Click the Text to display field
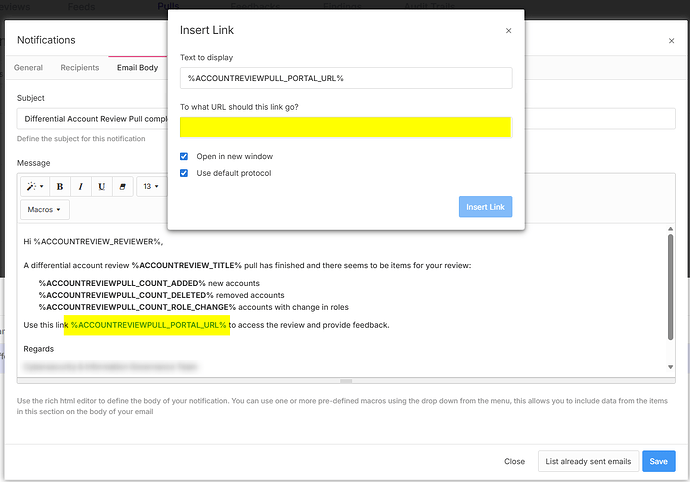This screenshot has height=482, width=690. pyautogui.click(x=346, y=78)
